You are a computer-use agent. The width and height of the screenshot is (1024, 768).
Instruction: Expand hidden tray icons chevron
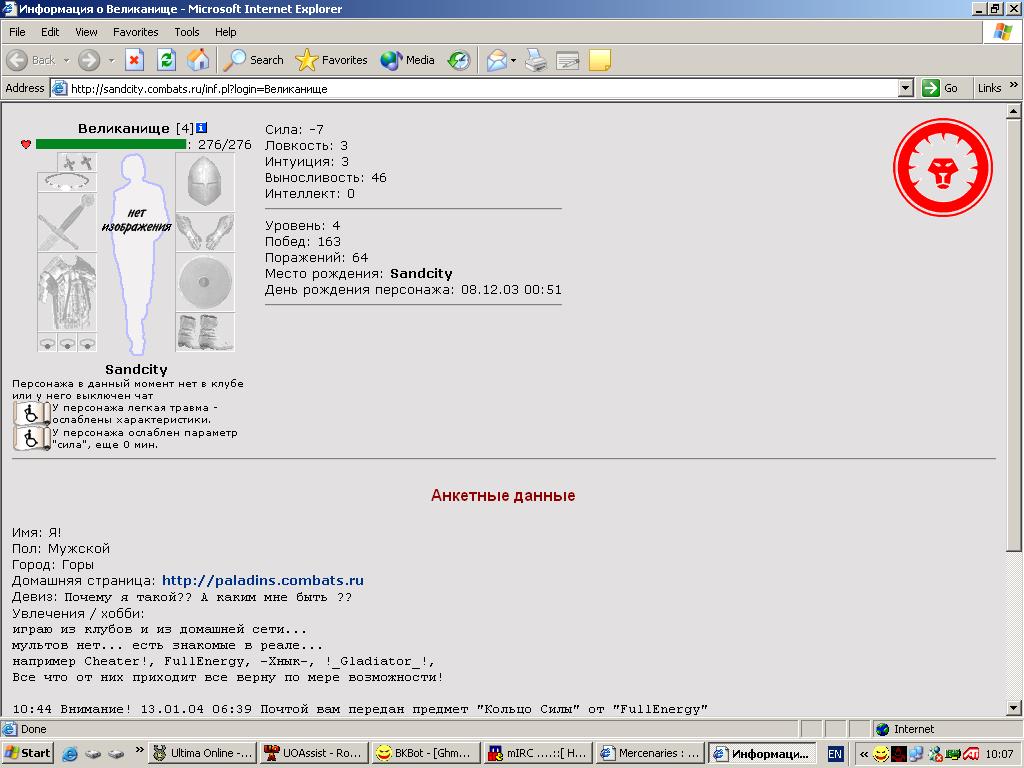pyautogui.click(x=863, y=754)
